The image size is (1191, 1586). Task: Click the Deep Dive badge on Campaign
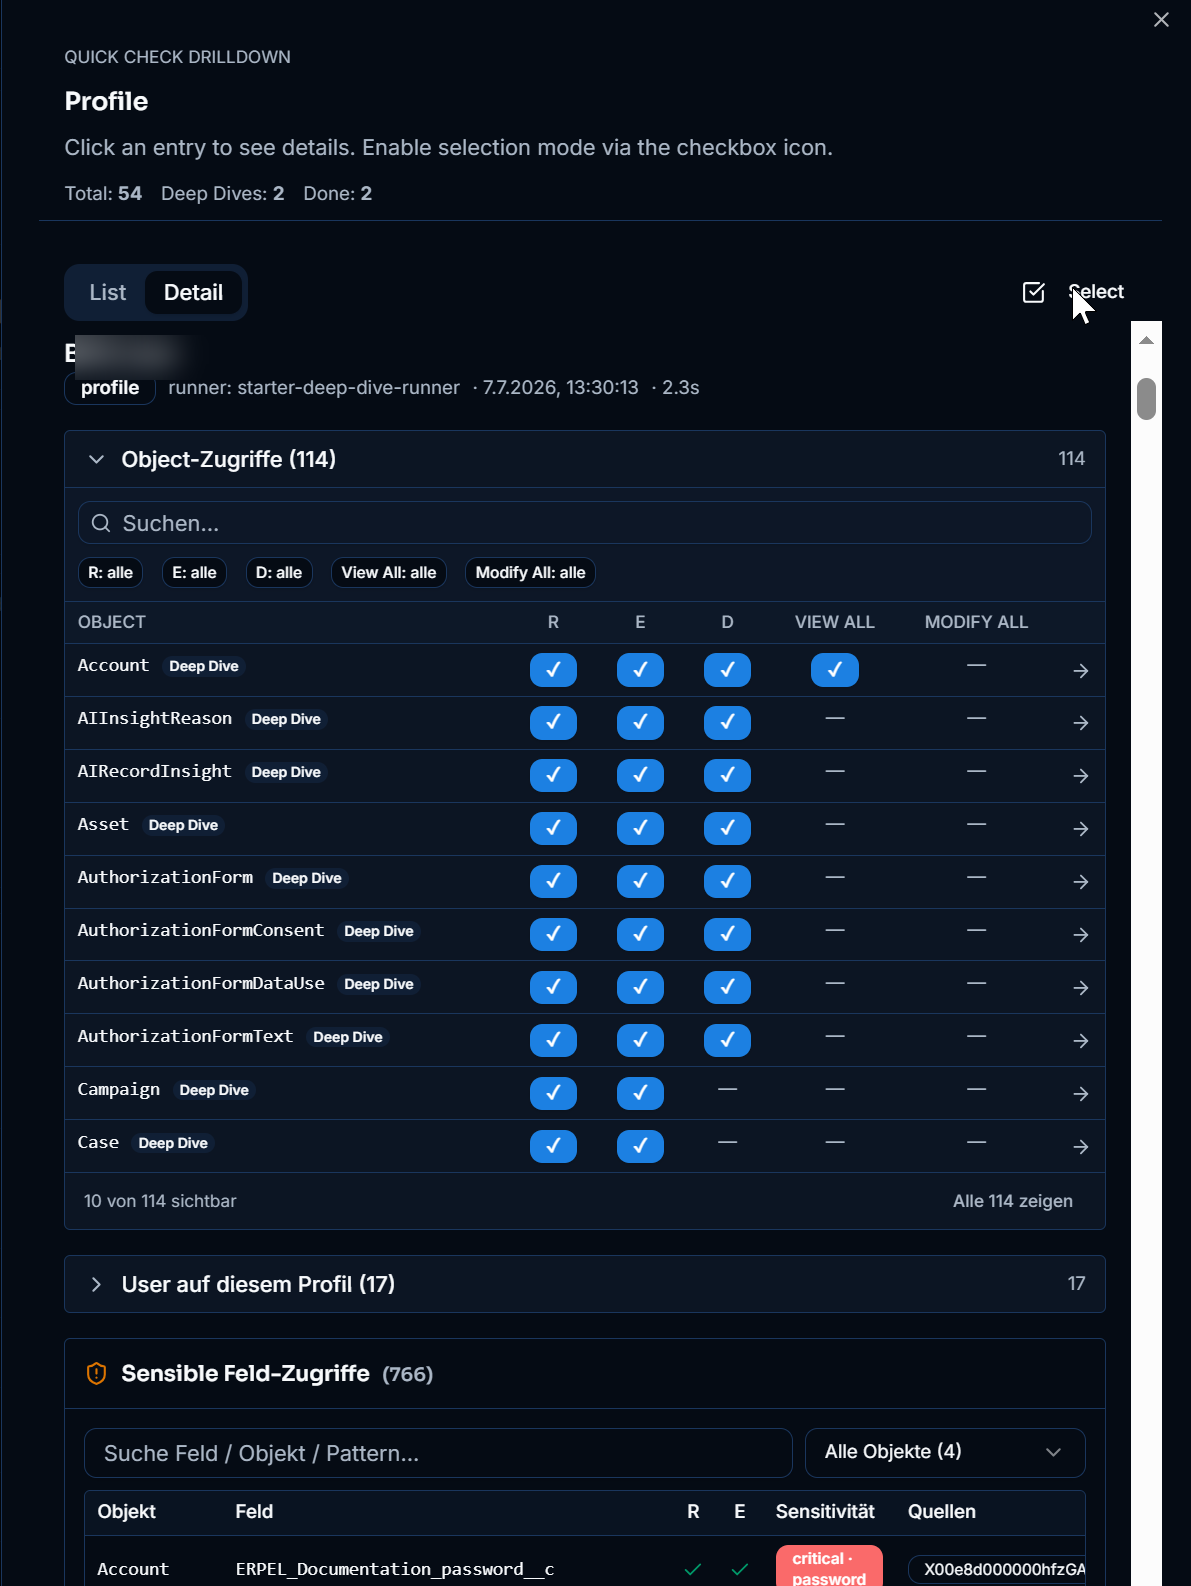coord(214,1090)
